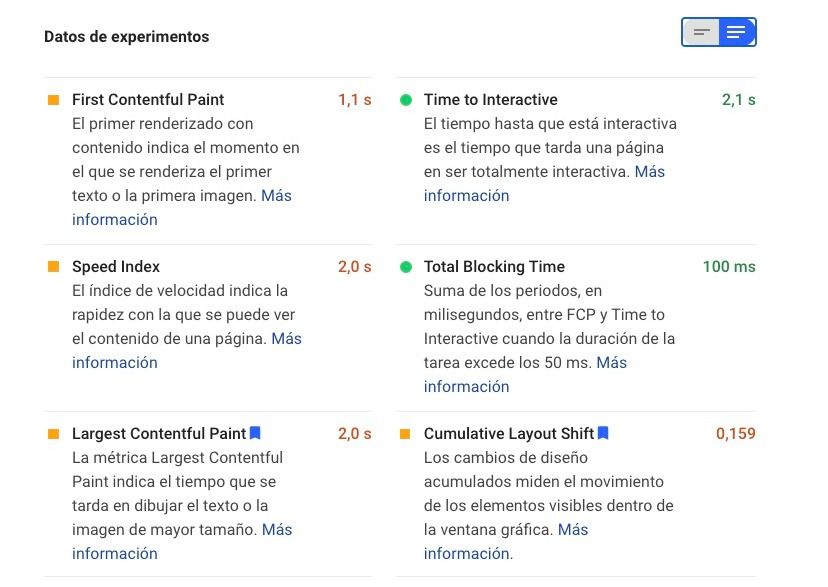
Task: Click the orange square beside Largest Contentful Paint
Action: 53,434
